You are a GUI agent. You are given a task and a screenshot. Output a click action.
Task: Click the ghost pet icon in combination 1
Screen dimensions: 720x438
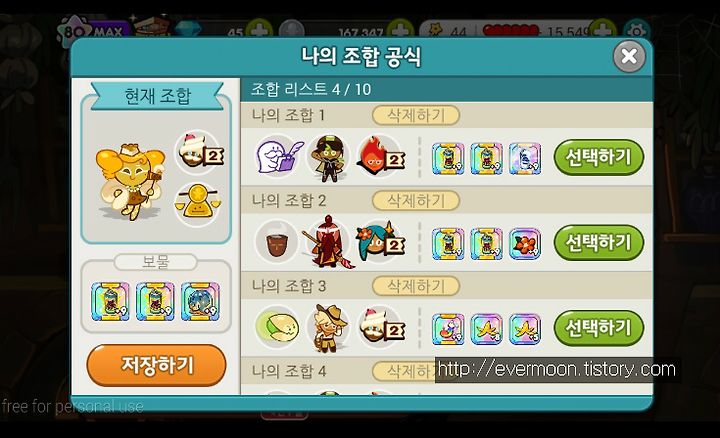(x=278, y=157)
